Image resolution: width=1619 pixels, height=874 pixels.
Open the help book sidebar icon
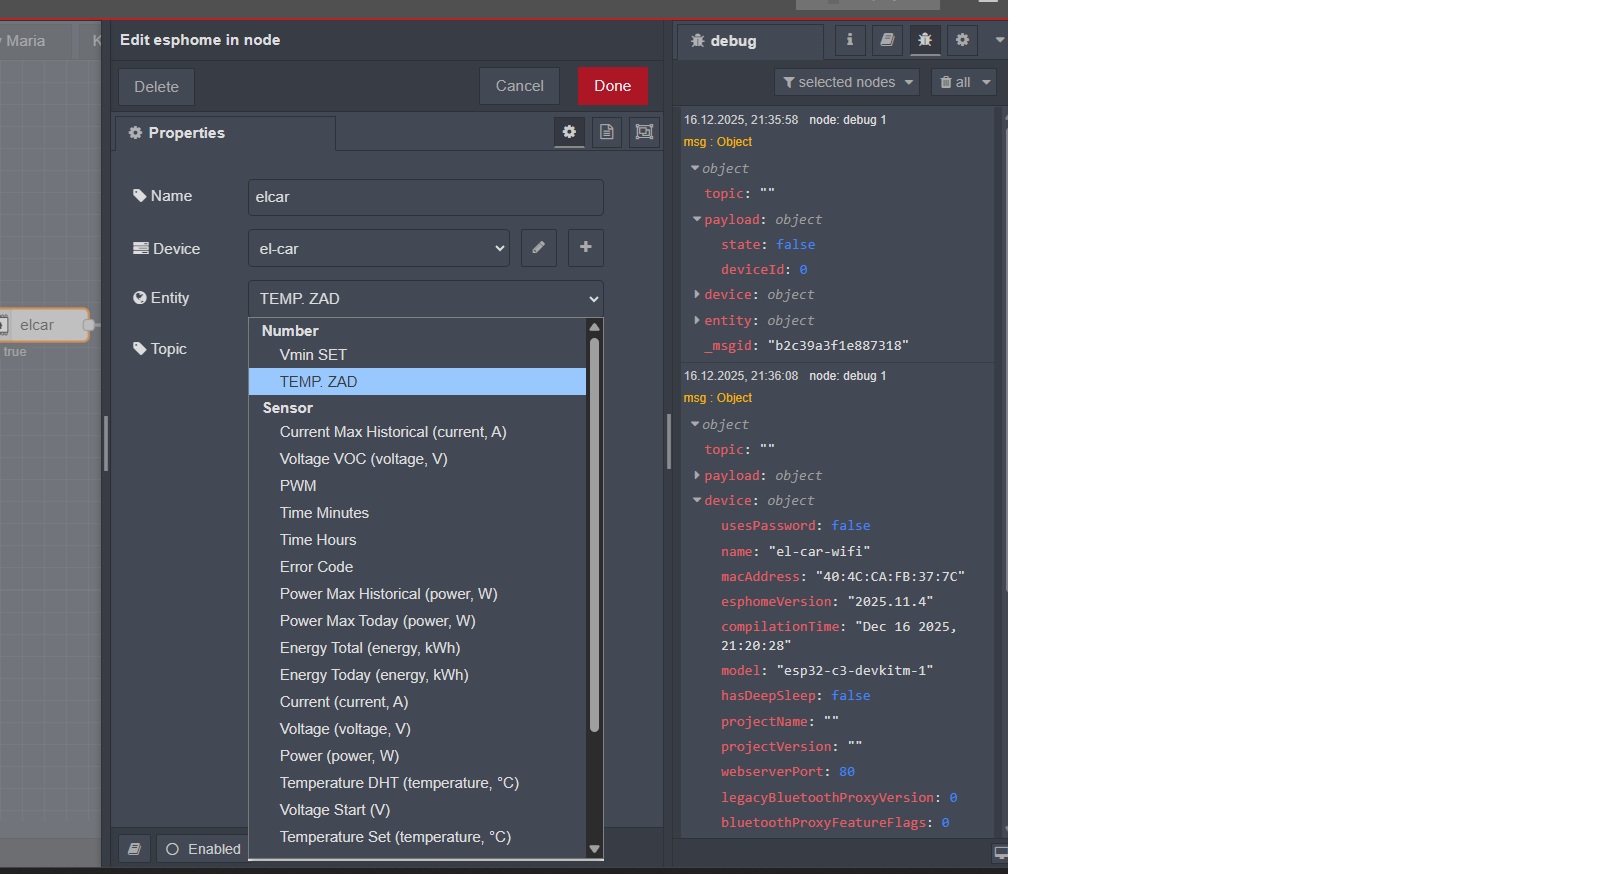(x=887, y=40)
